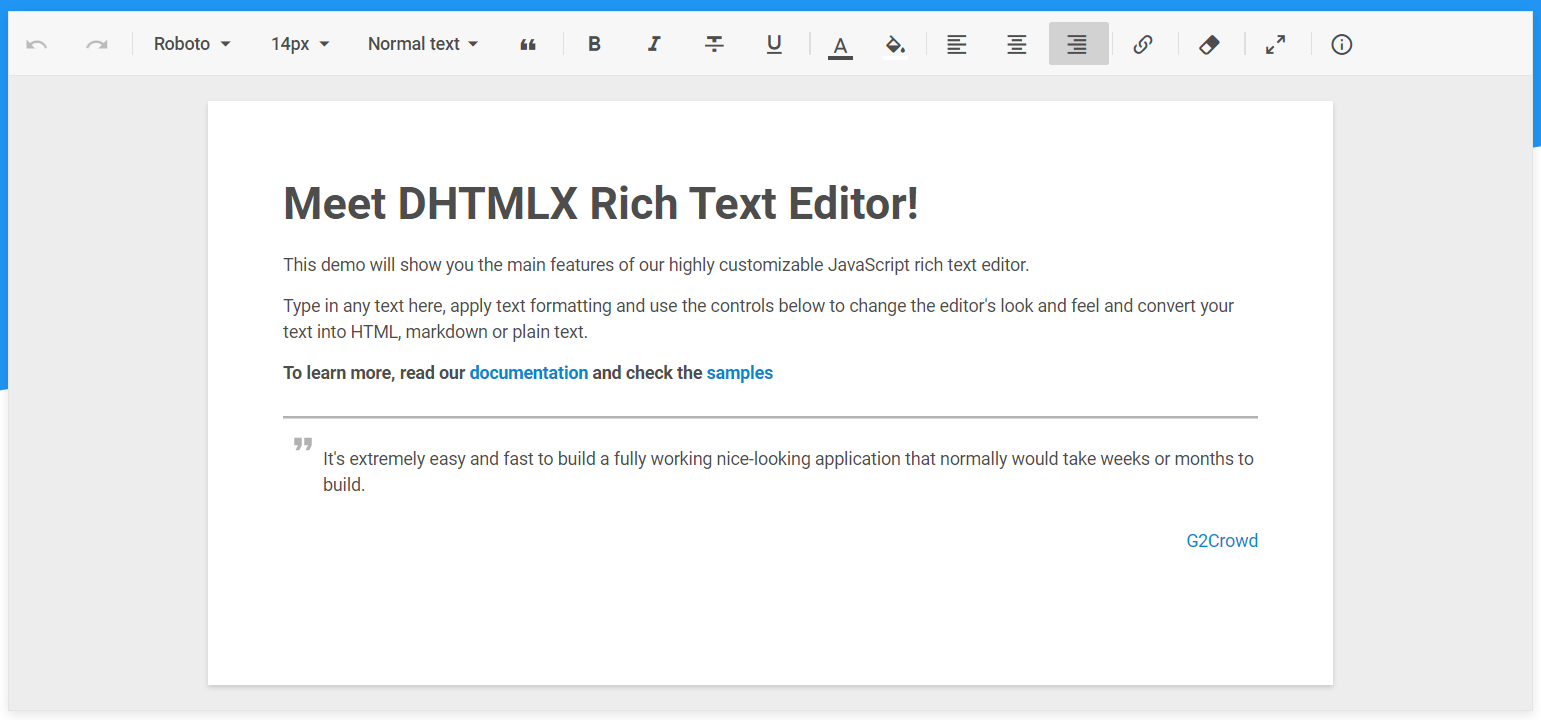Open the documentation link

(x=529, y=373)
